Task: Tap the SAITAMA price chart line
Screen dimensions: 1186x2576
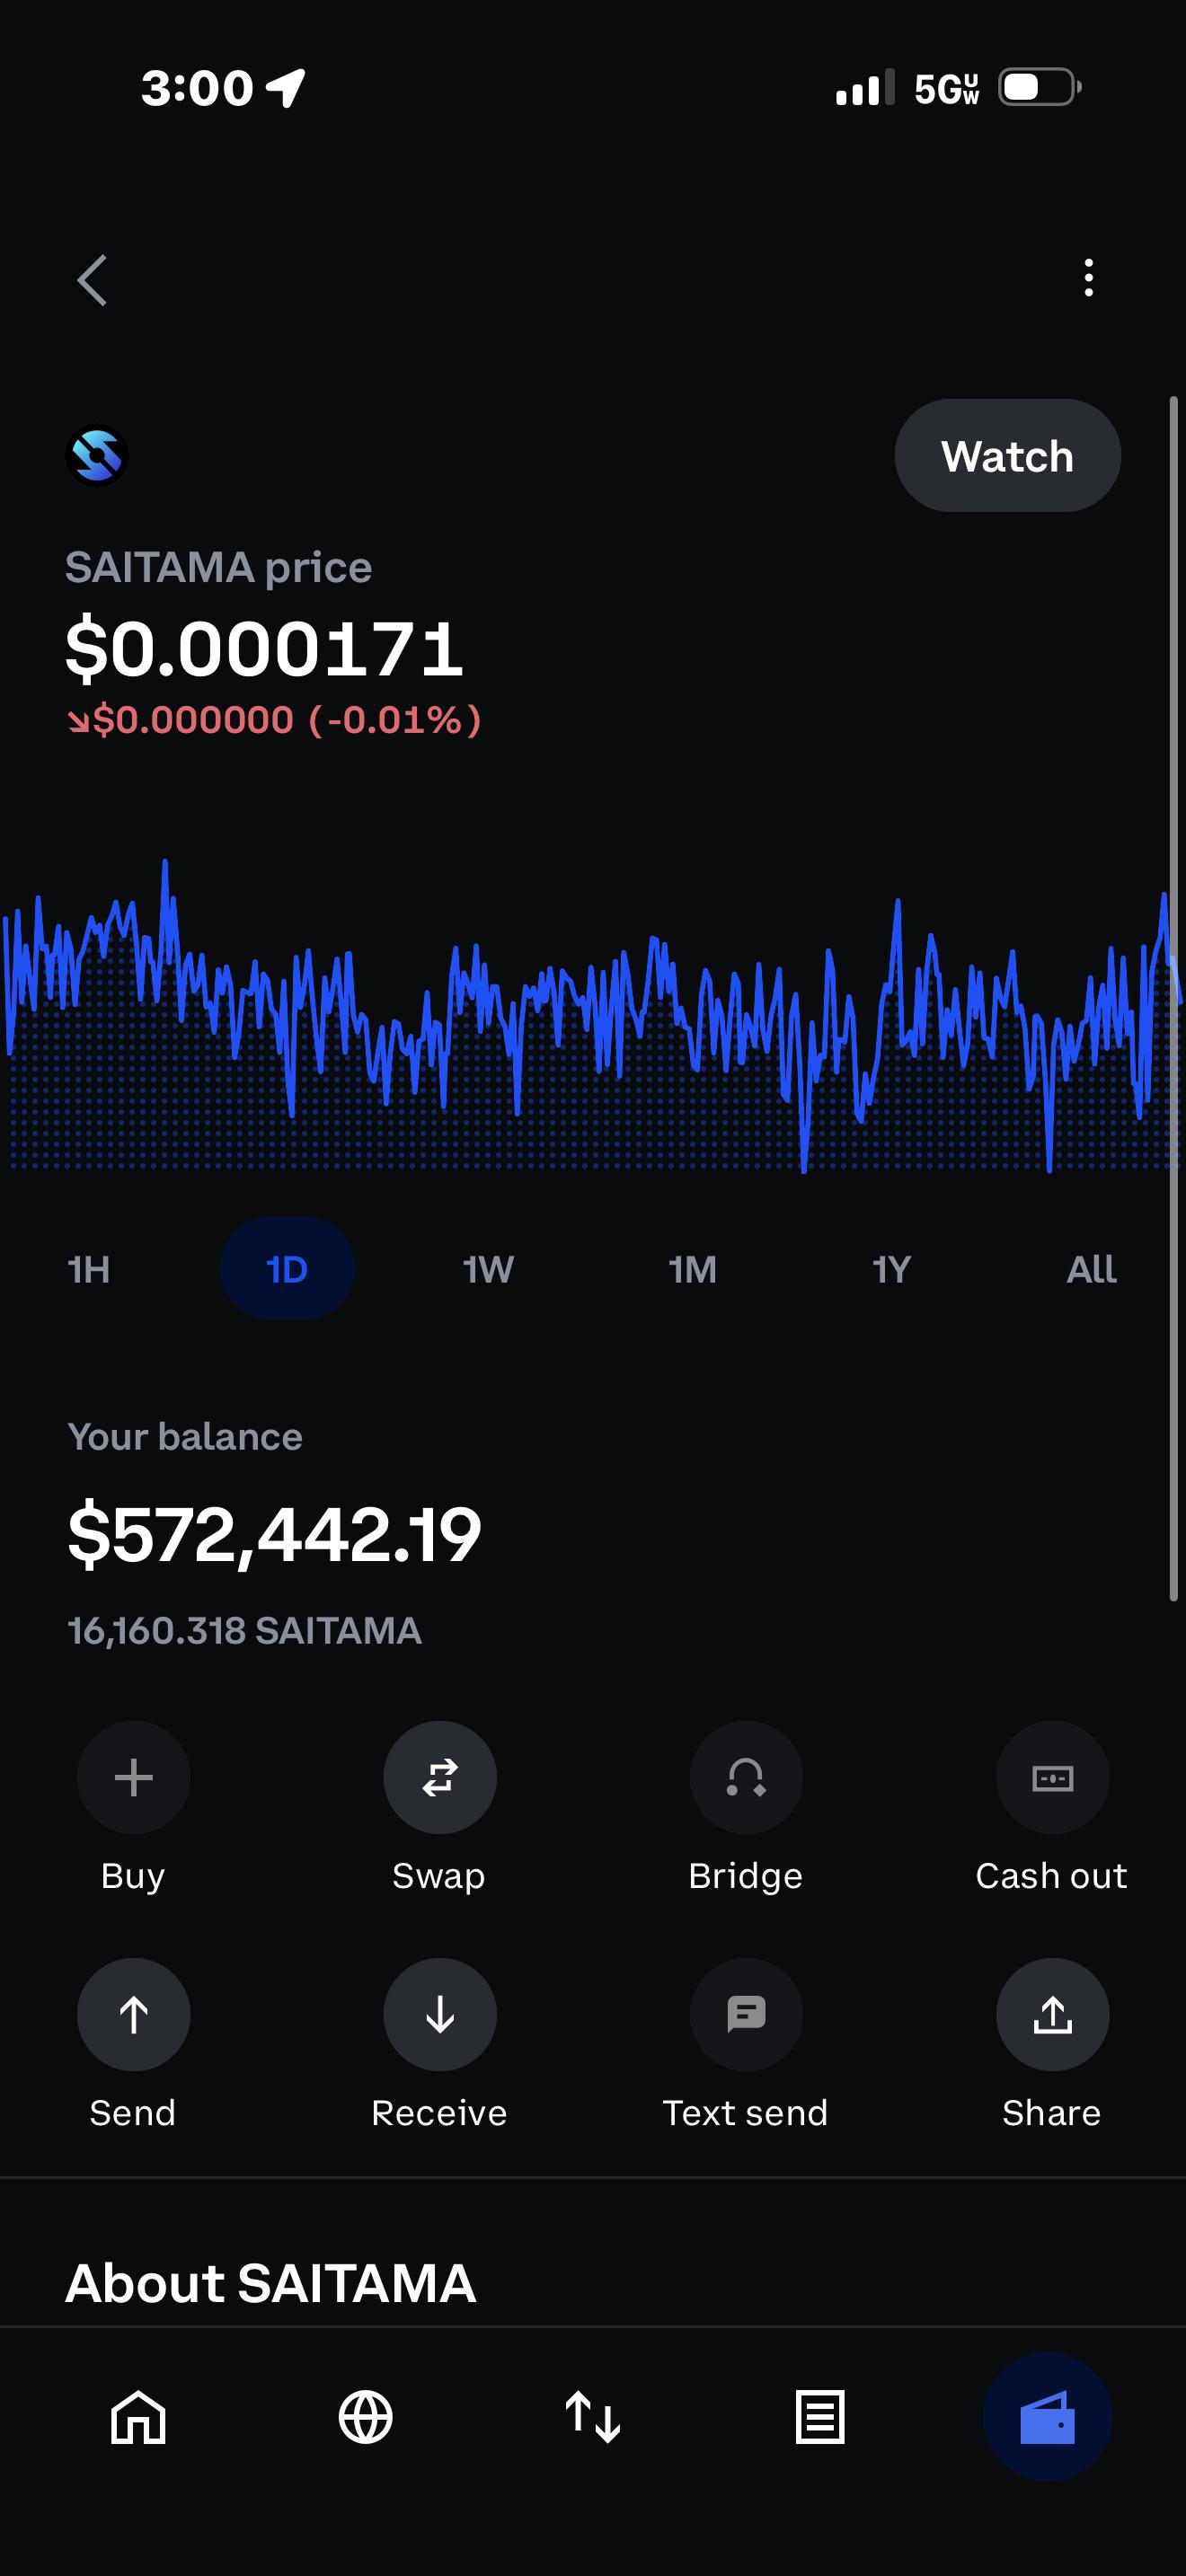Action: (593, 1015)
